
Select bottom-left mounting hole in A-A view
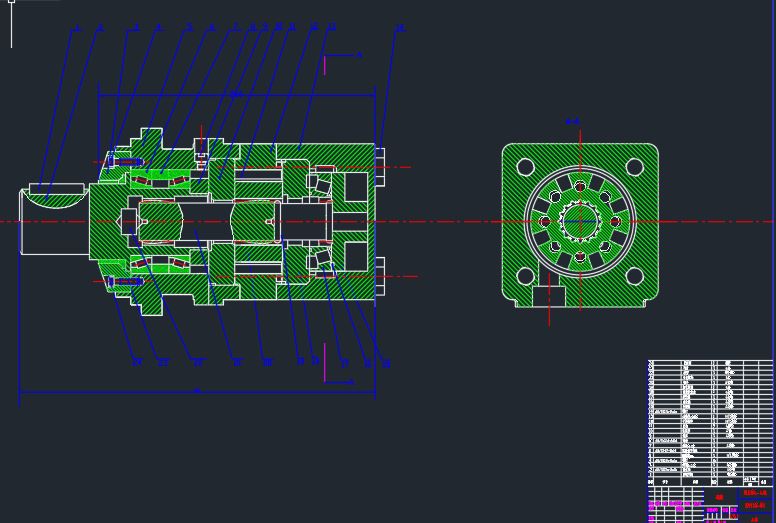tap(525, 276)
